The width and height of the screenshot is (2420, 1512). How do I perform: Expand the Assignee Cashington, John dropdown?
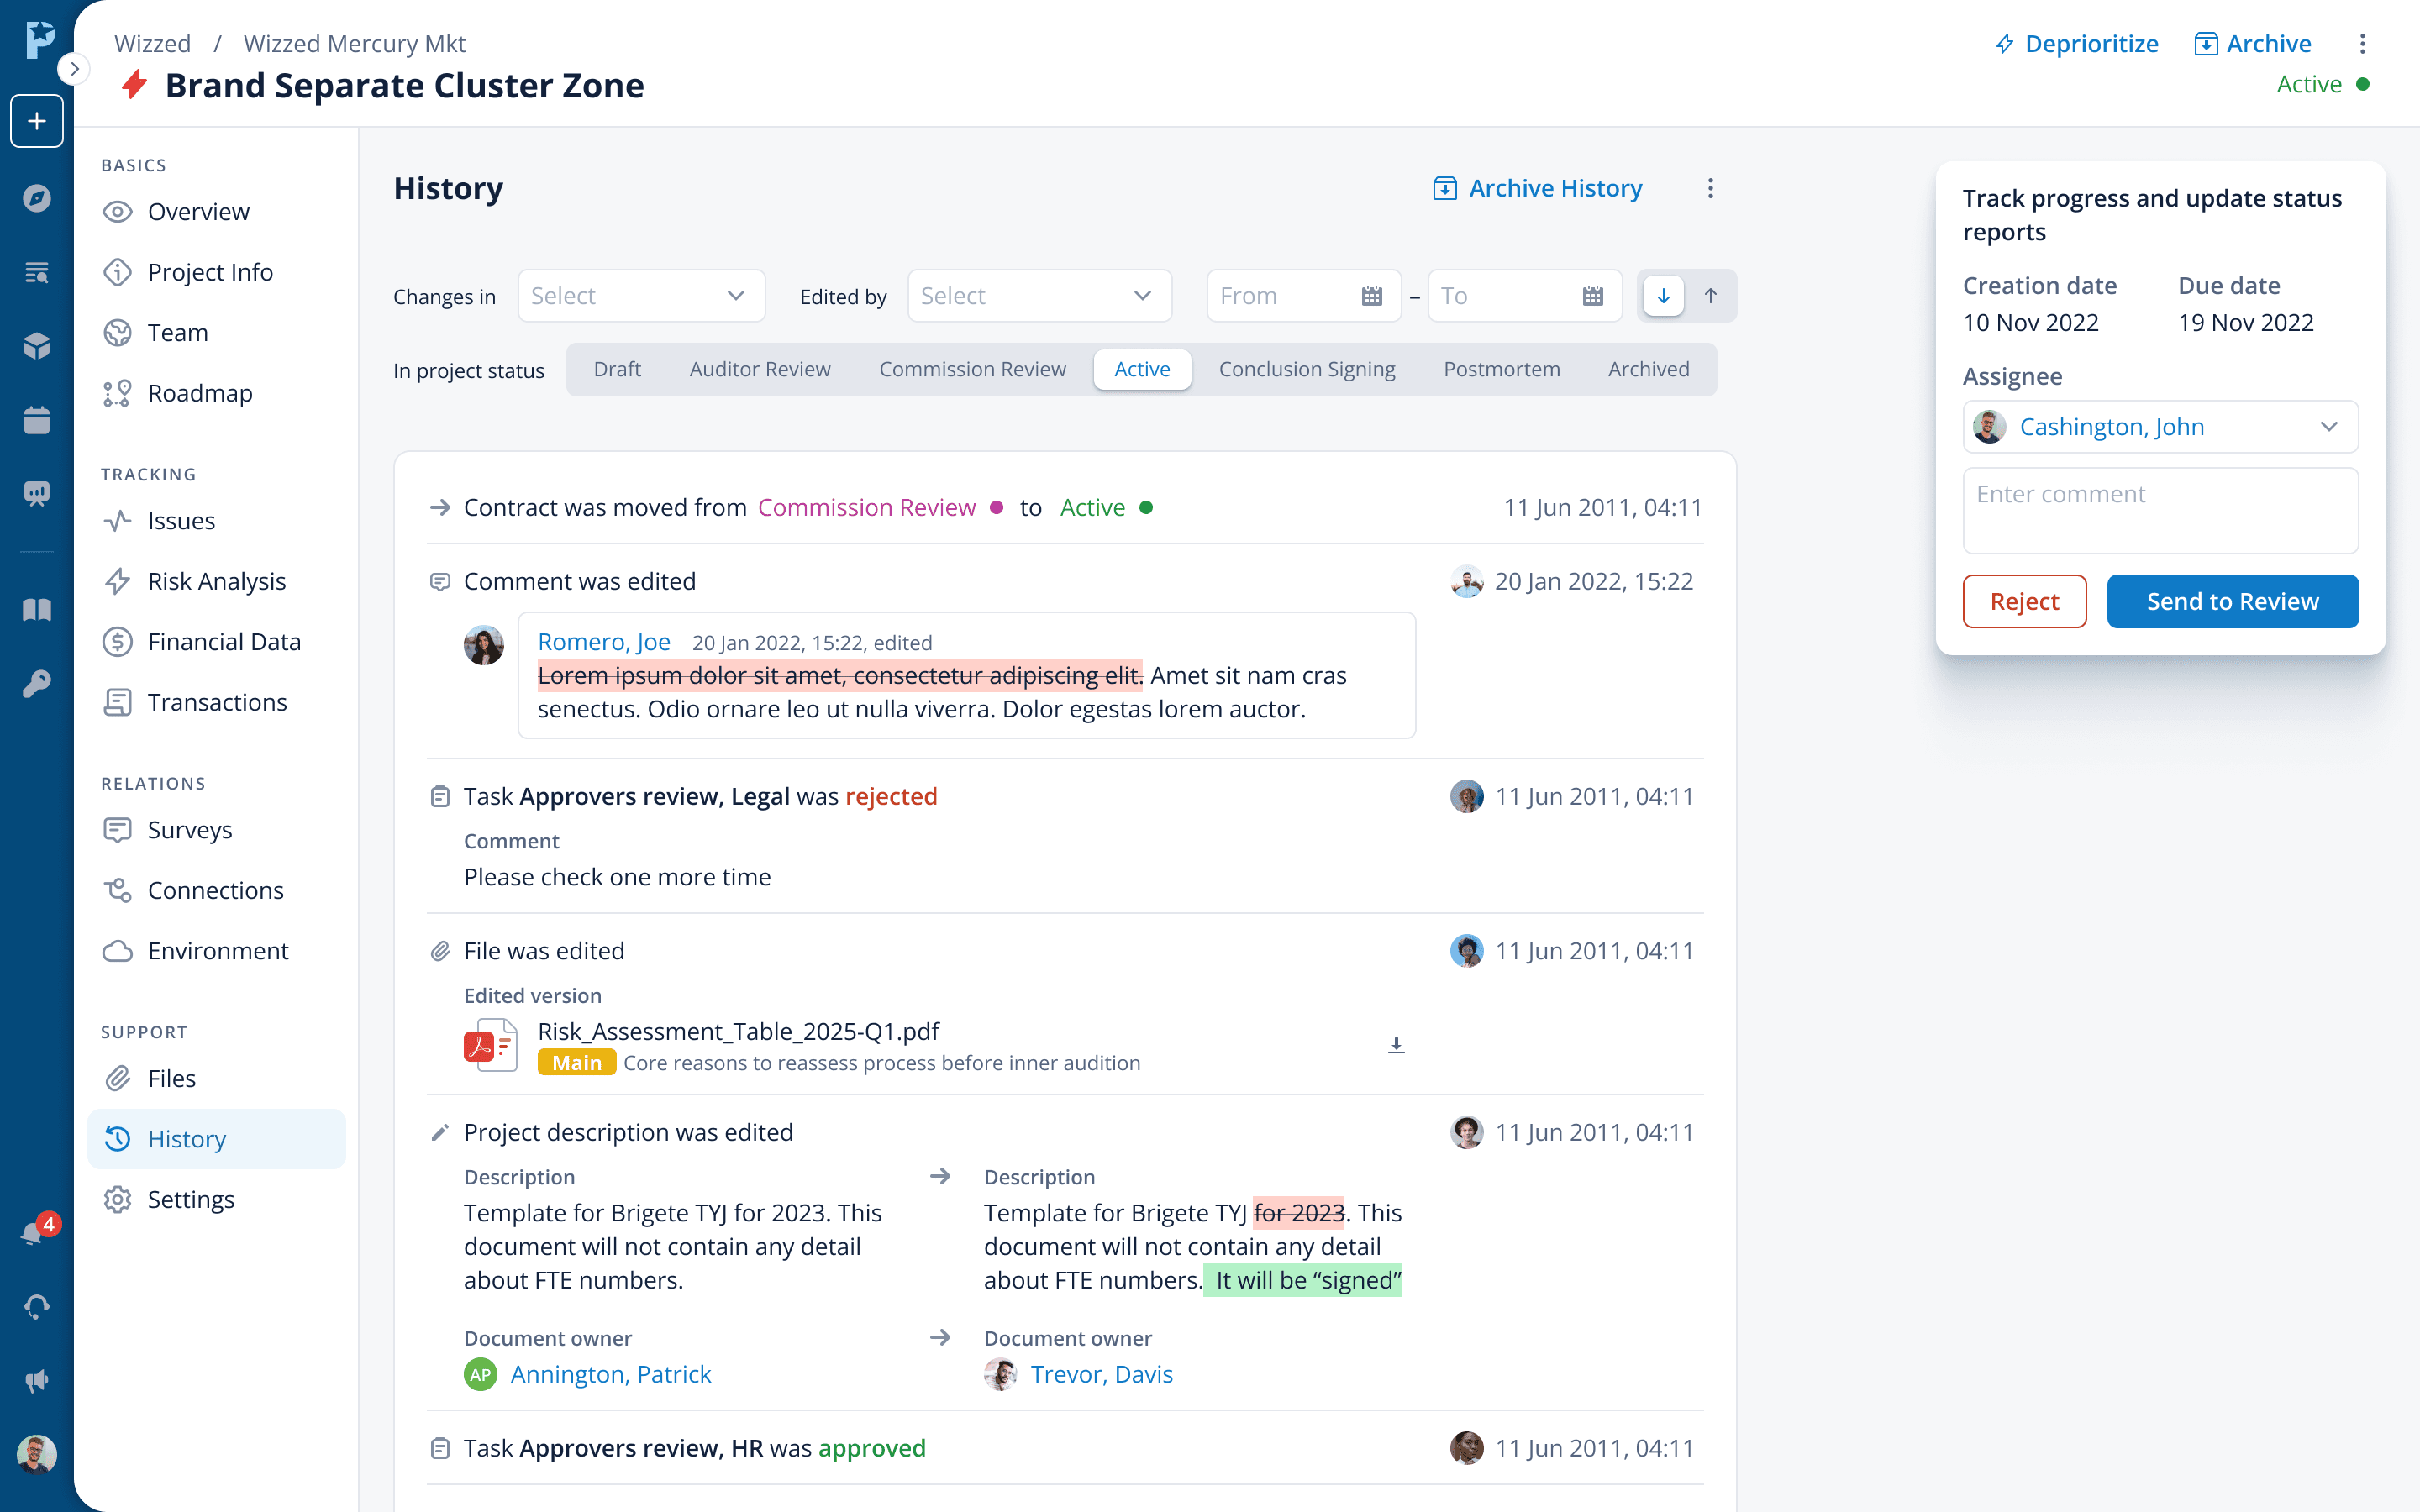[2160, 427]
